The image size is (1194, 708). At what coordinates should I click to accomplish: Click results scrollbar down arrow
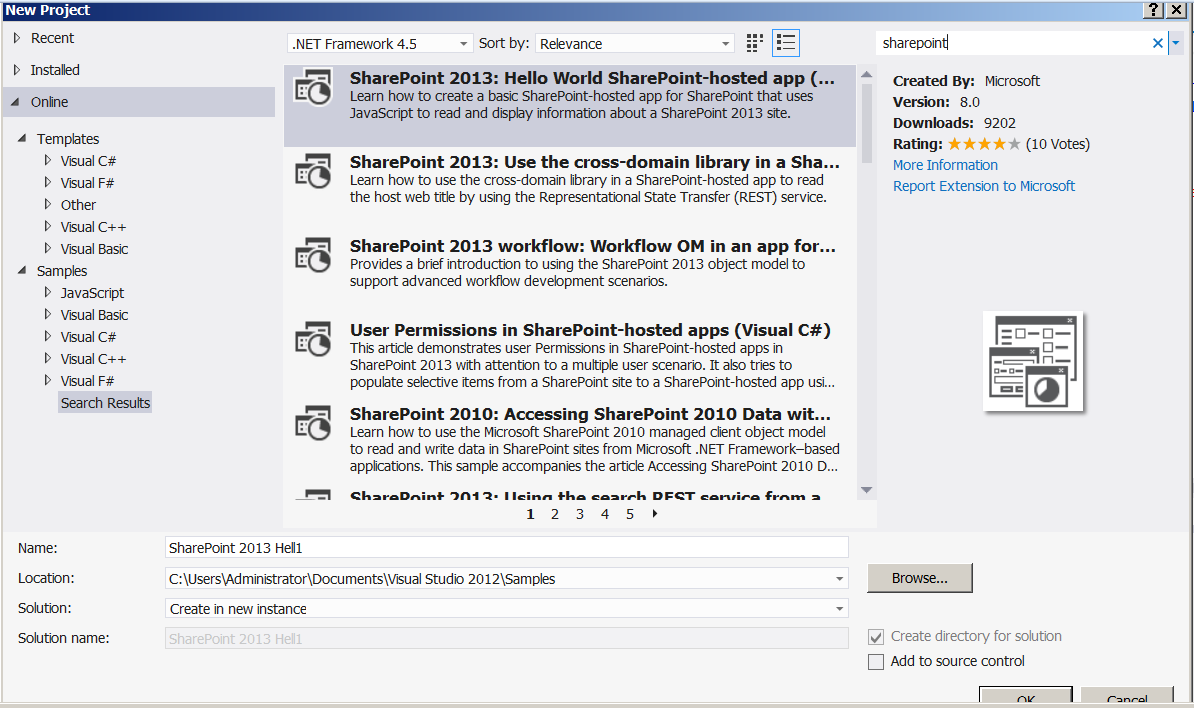point(867,490)
